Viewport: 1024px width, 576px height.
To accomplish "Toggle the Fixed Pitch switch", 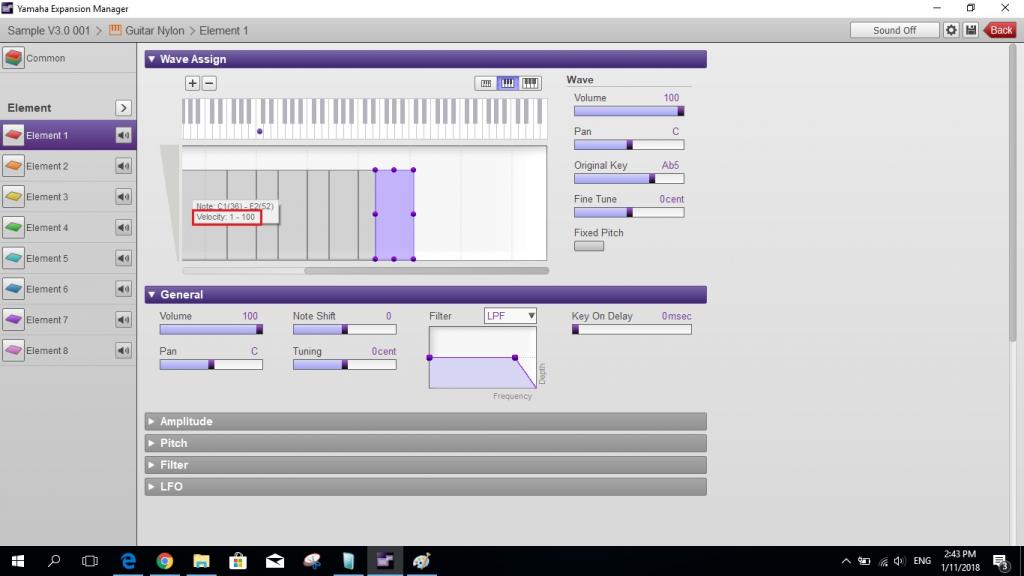I will click(x=589, y=246).
